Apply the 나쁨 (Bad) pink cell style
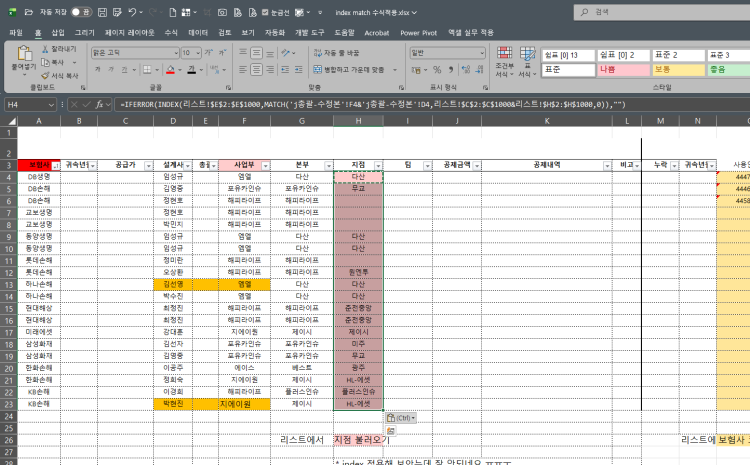Viewport: 750px width, 465px height. [x=623, y=69]
